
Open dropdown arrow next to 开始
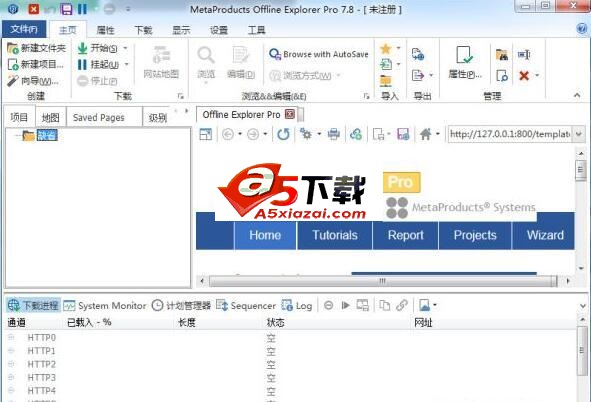pos(125,48)
